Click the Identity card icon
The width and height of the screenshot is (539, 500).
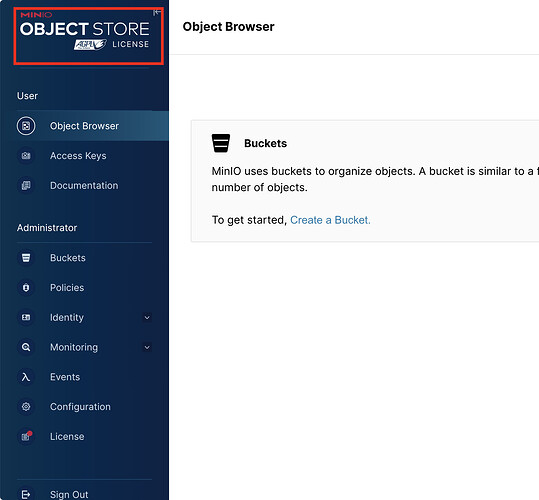pyautogui.click(x=26, y=317)
